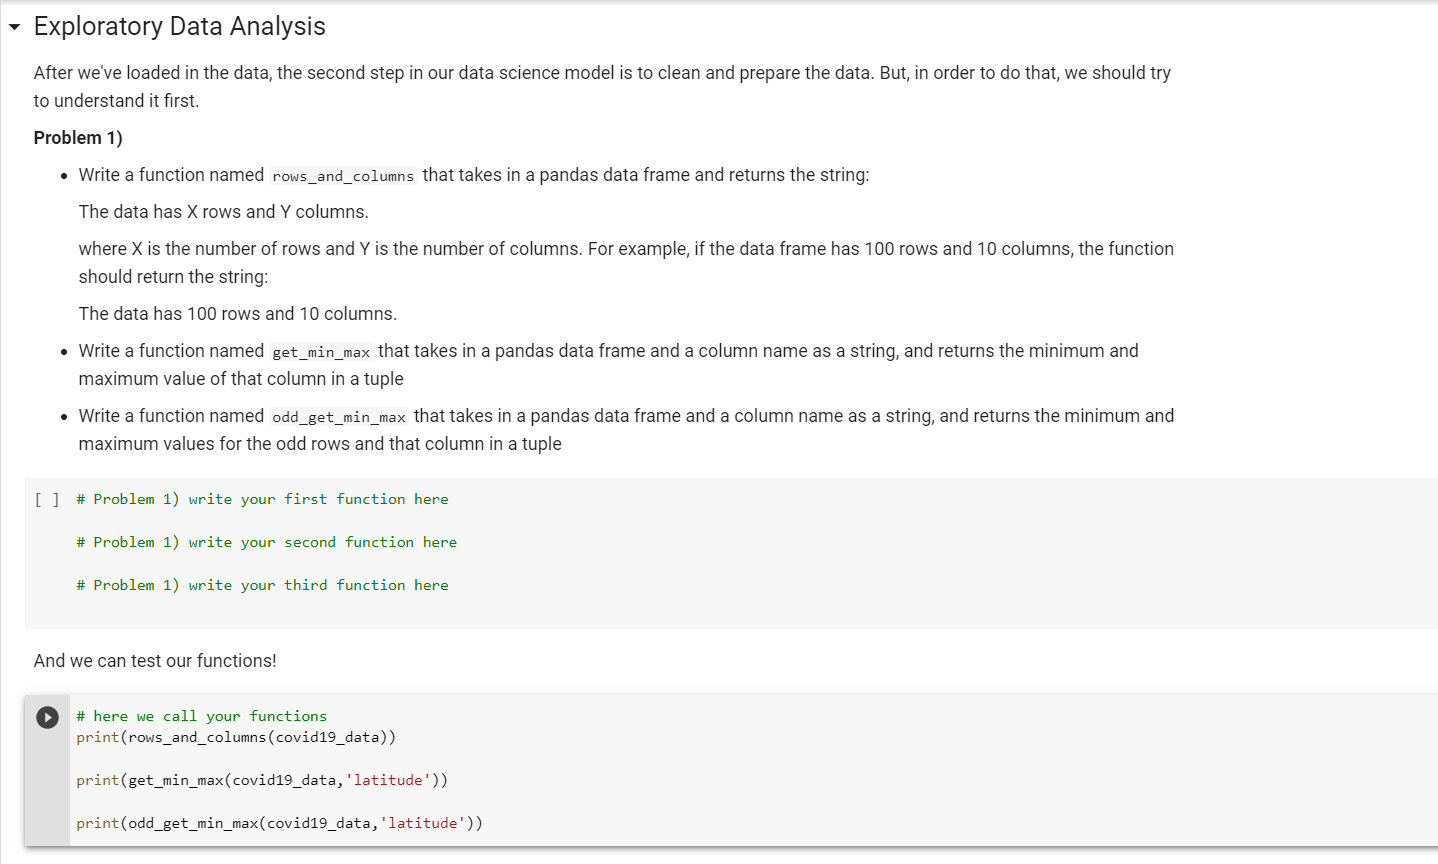Click the disclosure triangle beside the section heading

tap(13, 27)
